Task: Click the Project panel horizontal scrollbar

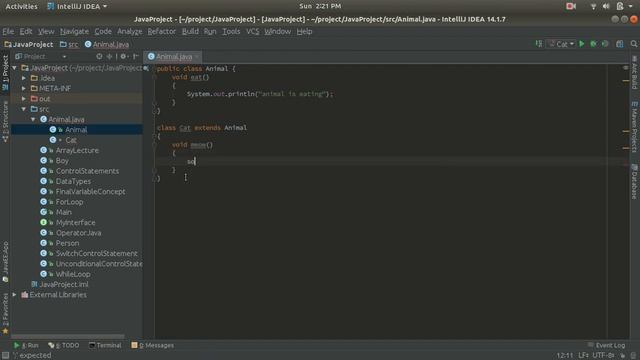Action: (x=68, y=337)
